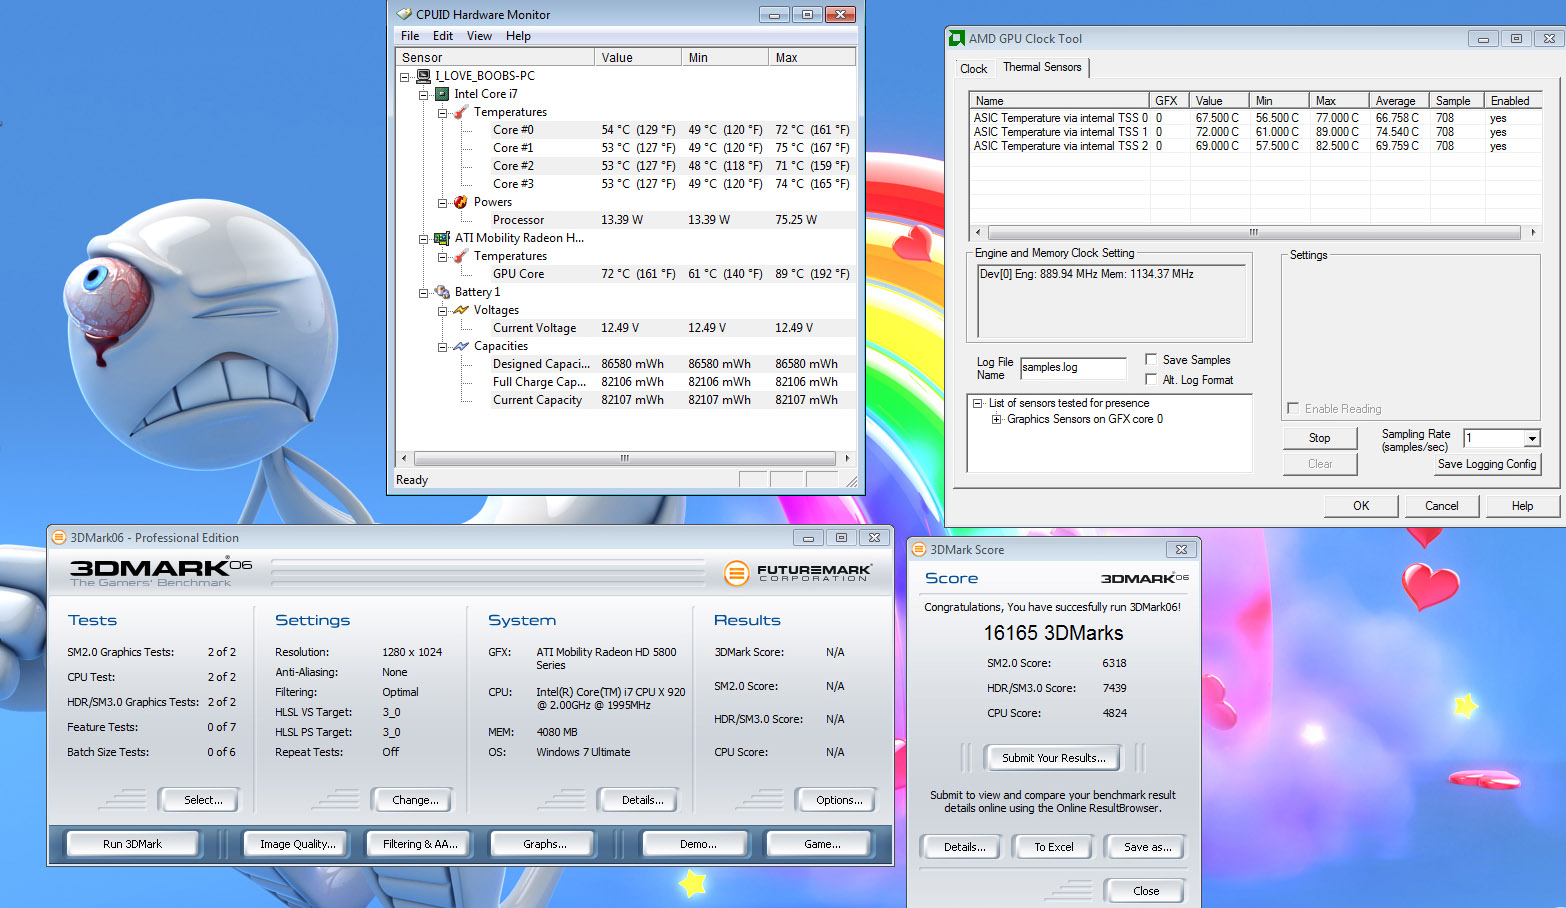Click Submit Your Results button
The width and height of the screenshot is (1566, 908).
point(1054,758)
